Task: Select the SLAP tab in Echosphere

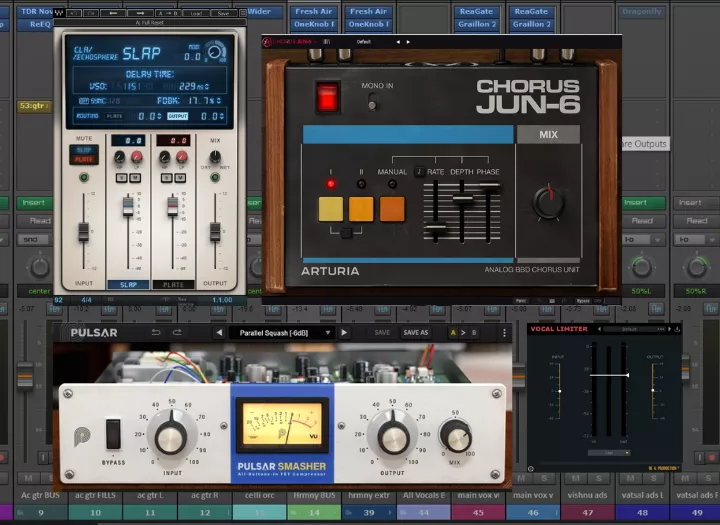Action: tap(128, 285)
